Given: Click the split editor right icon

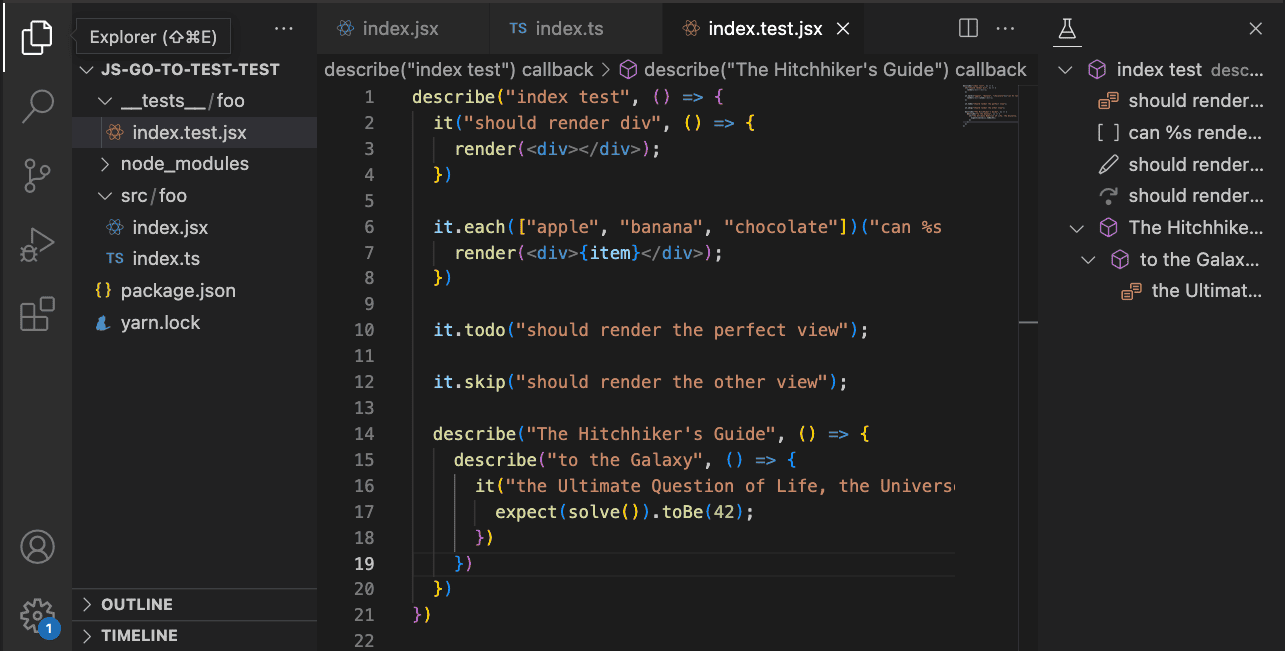Looking at the screenshot, I should coord(968,29).
